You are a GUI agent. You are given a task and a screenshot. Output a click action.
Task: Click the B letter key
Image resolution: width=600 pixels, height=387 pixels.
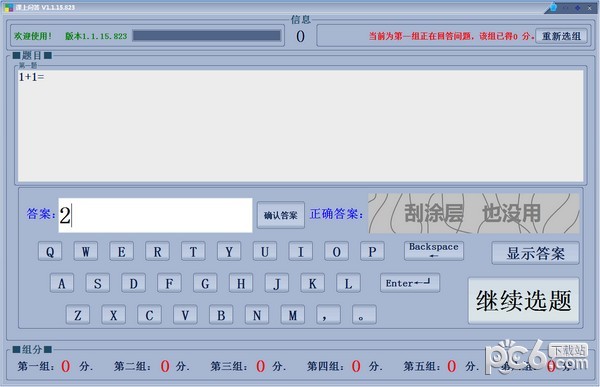click(x=221, y=315)
